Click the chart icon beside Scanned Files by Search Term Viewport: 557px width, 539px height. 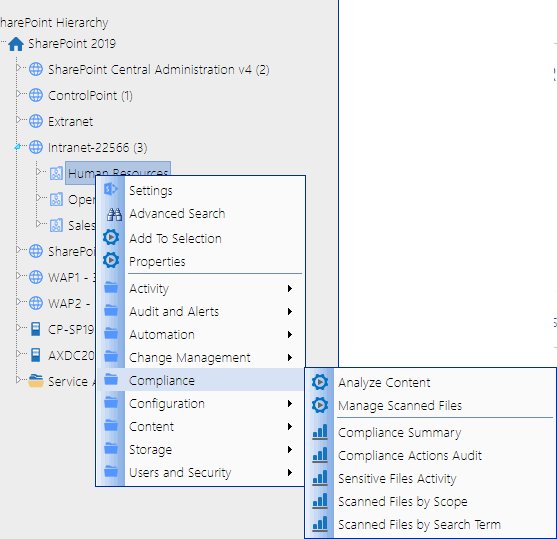(x=320, y=524)
